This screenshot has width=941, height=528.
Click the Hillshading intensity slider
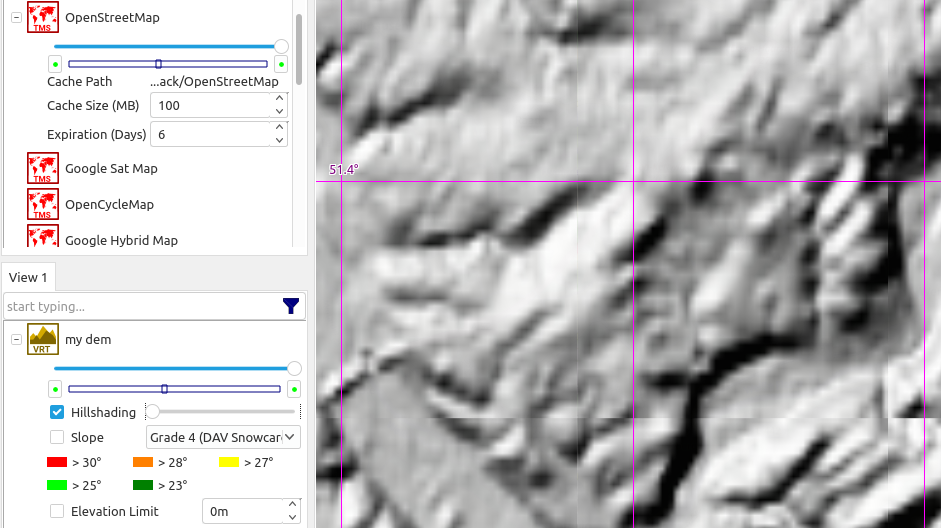pos(223,412)
